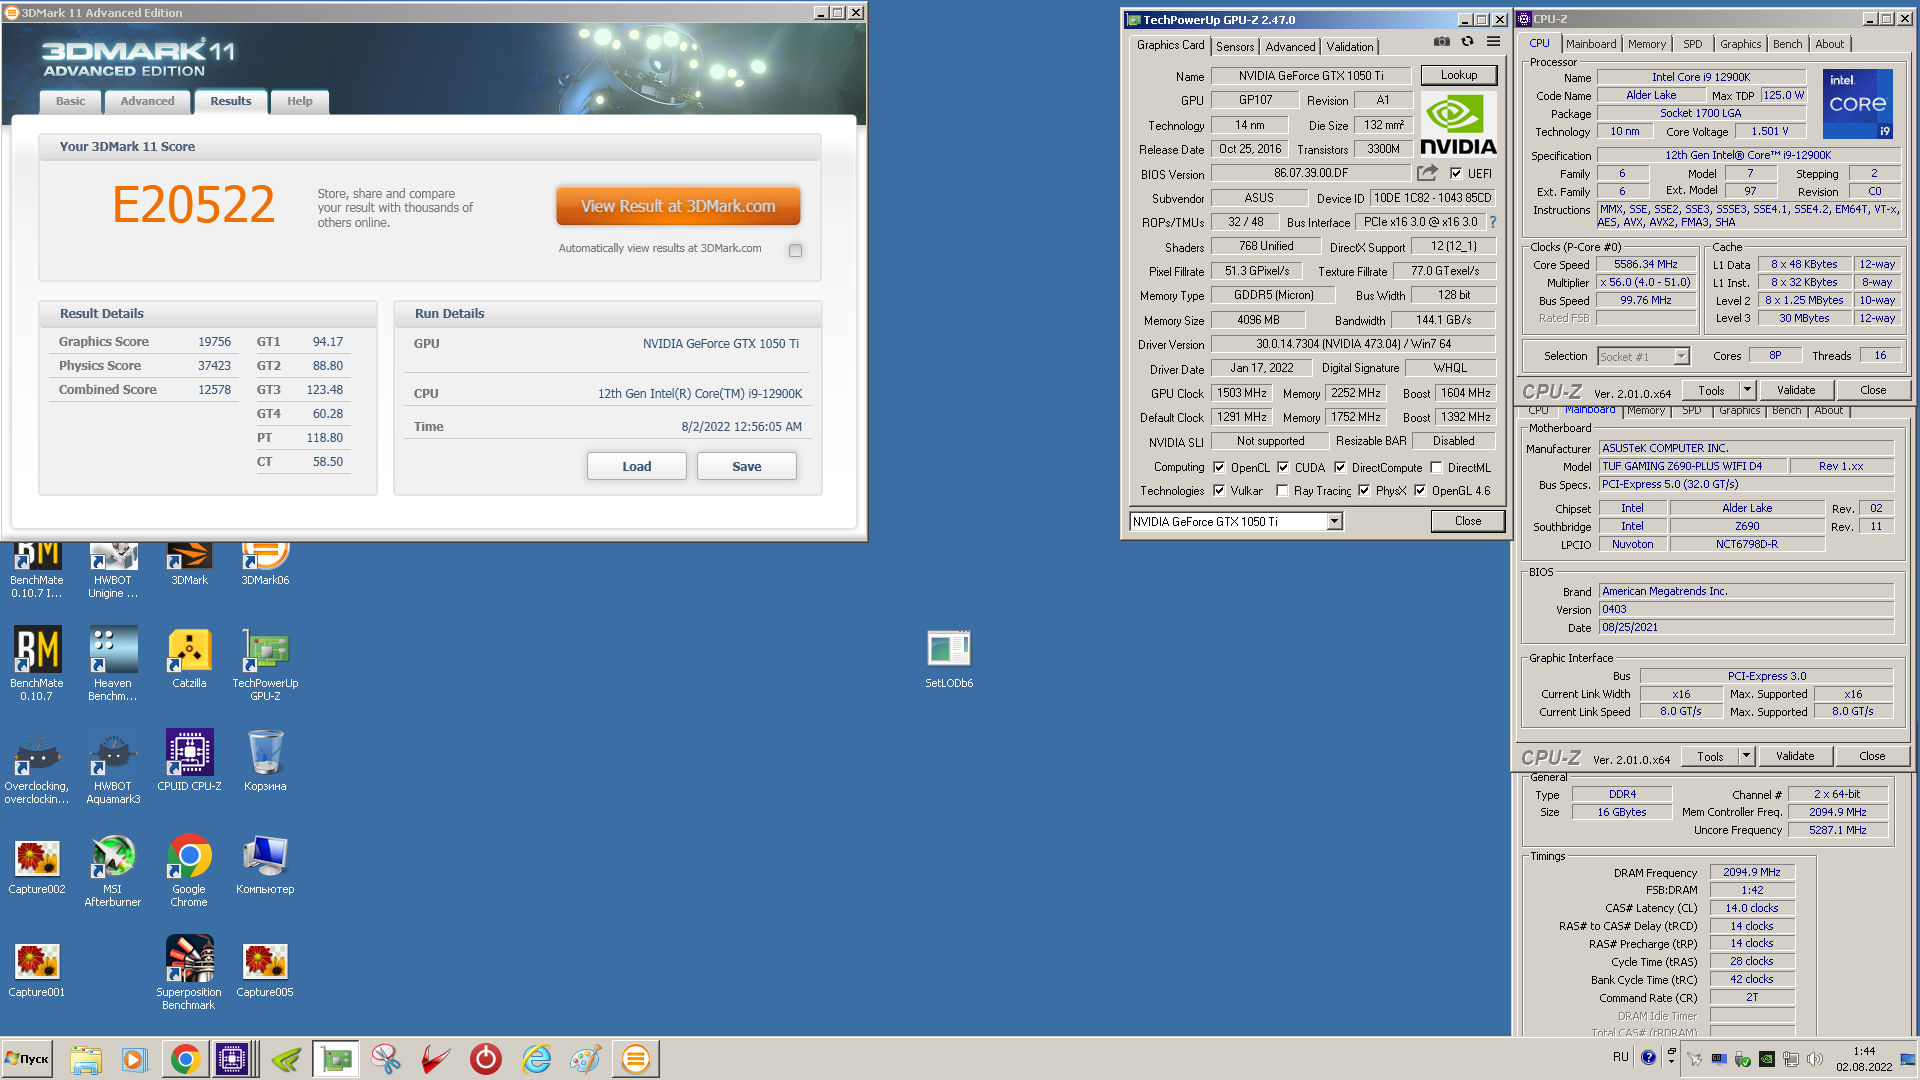Select the Capture002 image file
Screen dimensions: 1920x1080
click(x=37, y=865)
